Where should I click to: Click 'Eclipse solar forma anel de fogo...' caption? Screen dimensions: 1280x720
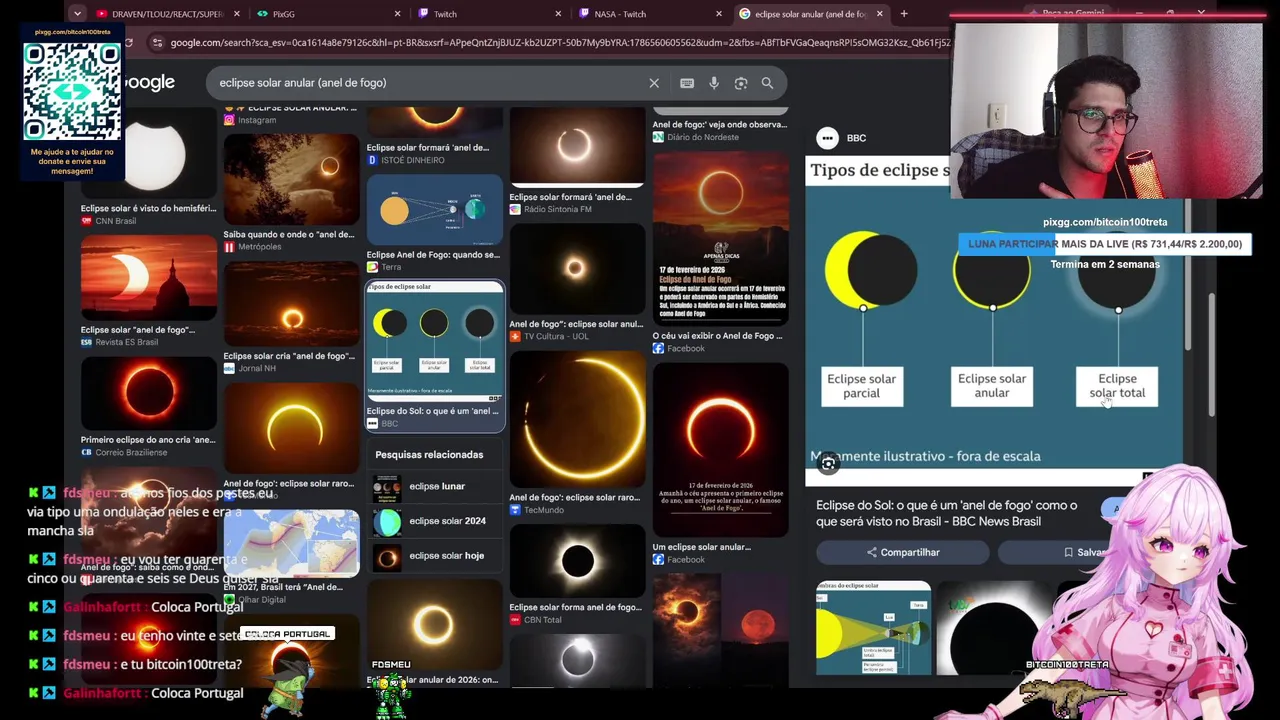[575, 607]
